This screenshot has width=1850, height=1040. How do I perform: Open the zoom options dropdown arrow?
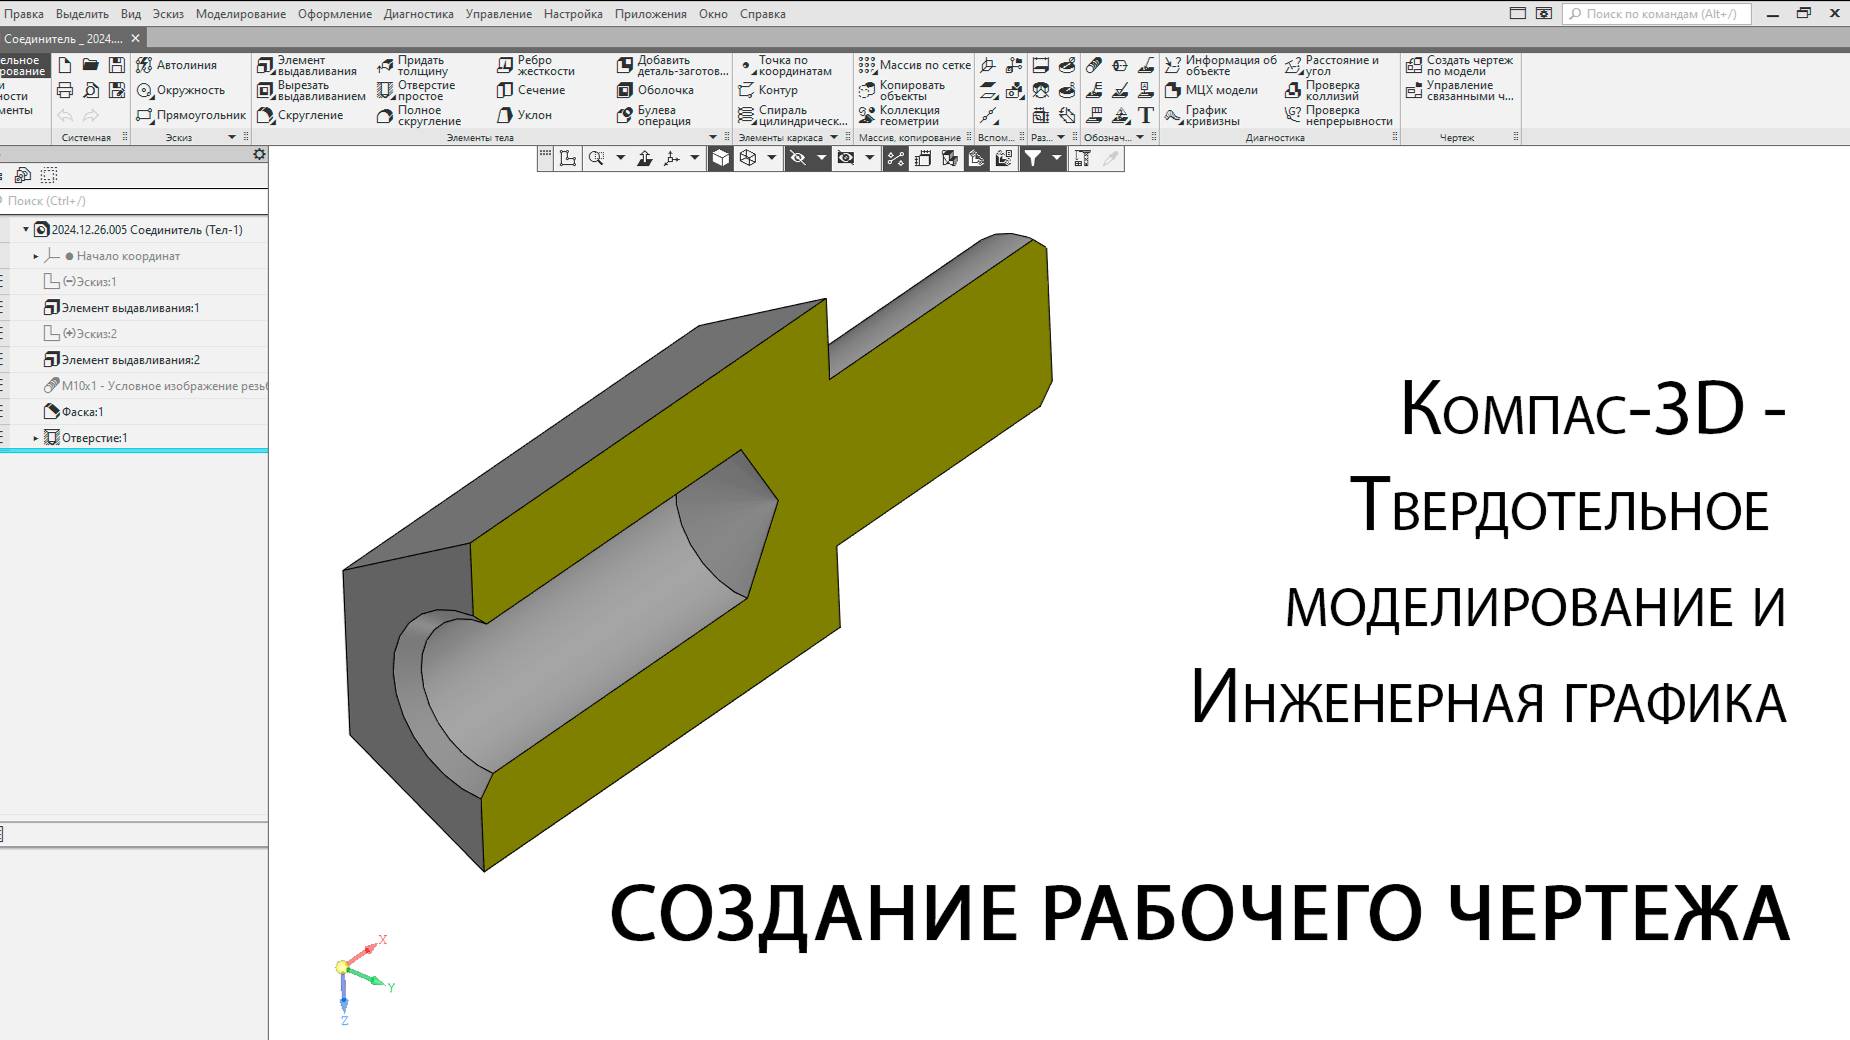(620, 158)
